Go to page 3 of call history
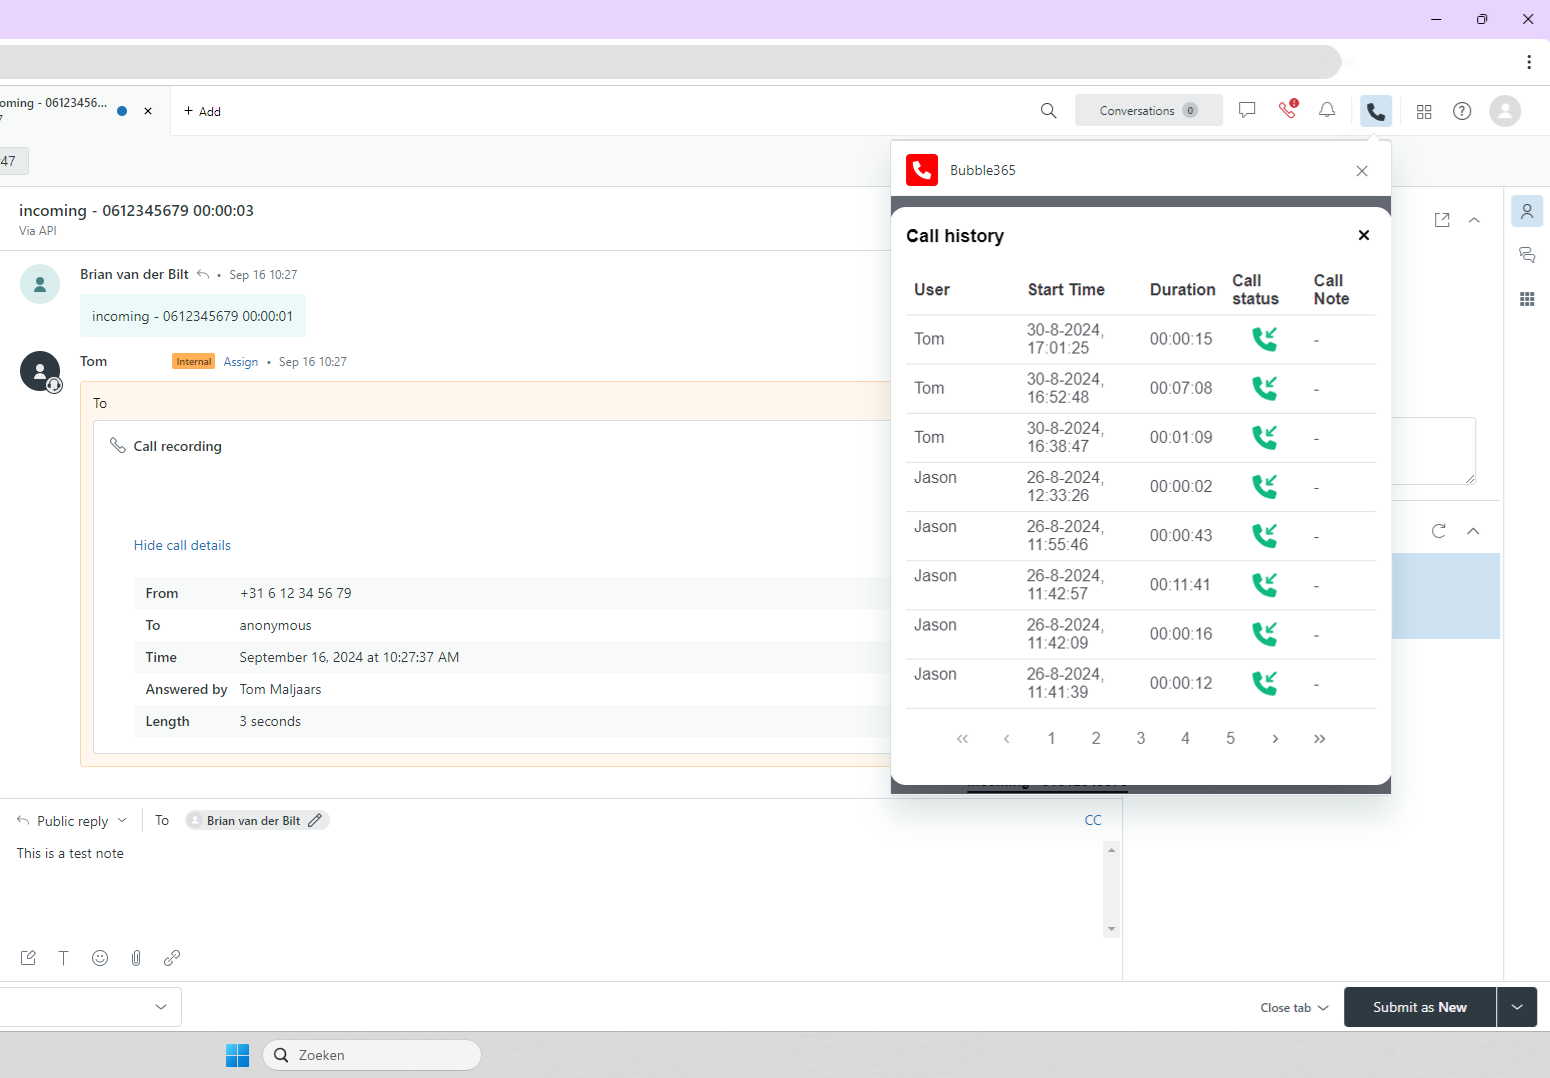The width and height of the screenshot is (1550, 1078). (x=1140, y=738)
